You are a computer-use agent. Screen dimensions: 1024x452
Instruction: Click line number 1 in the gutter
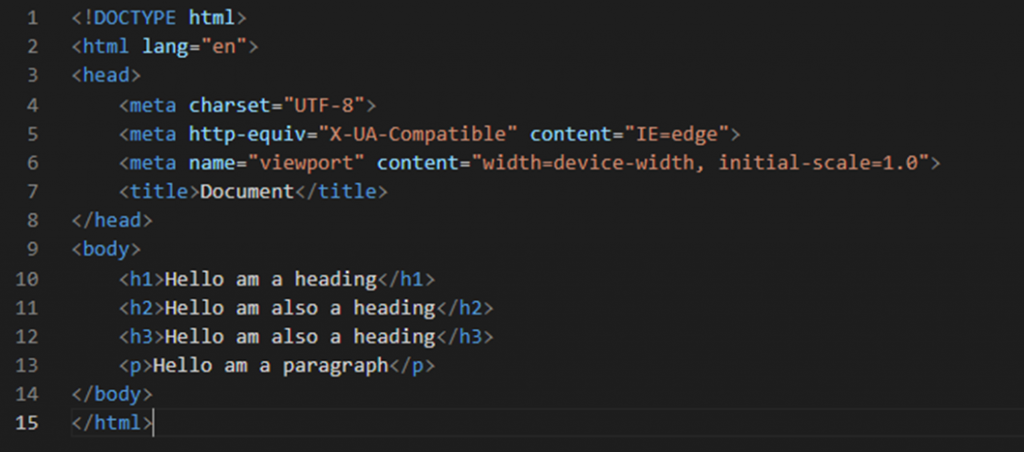(x=33, y=18)
